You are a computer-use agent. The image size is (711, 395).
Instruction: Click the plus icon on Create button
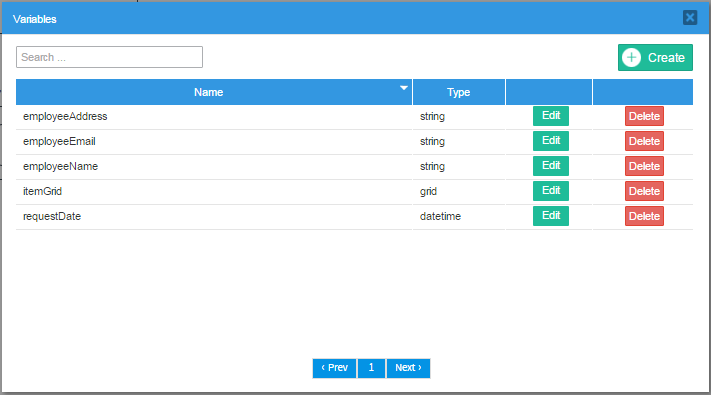[x=631, y=58]
